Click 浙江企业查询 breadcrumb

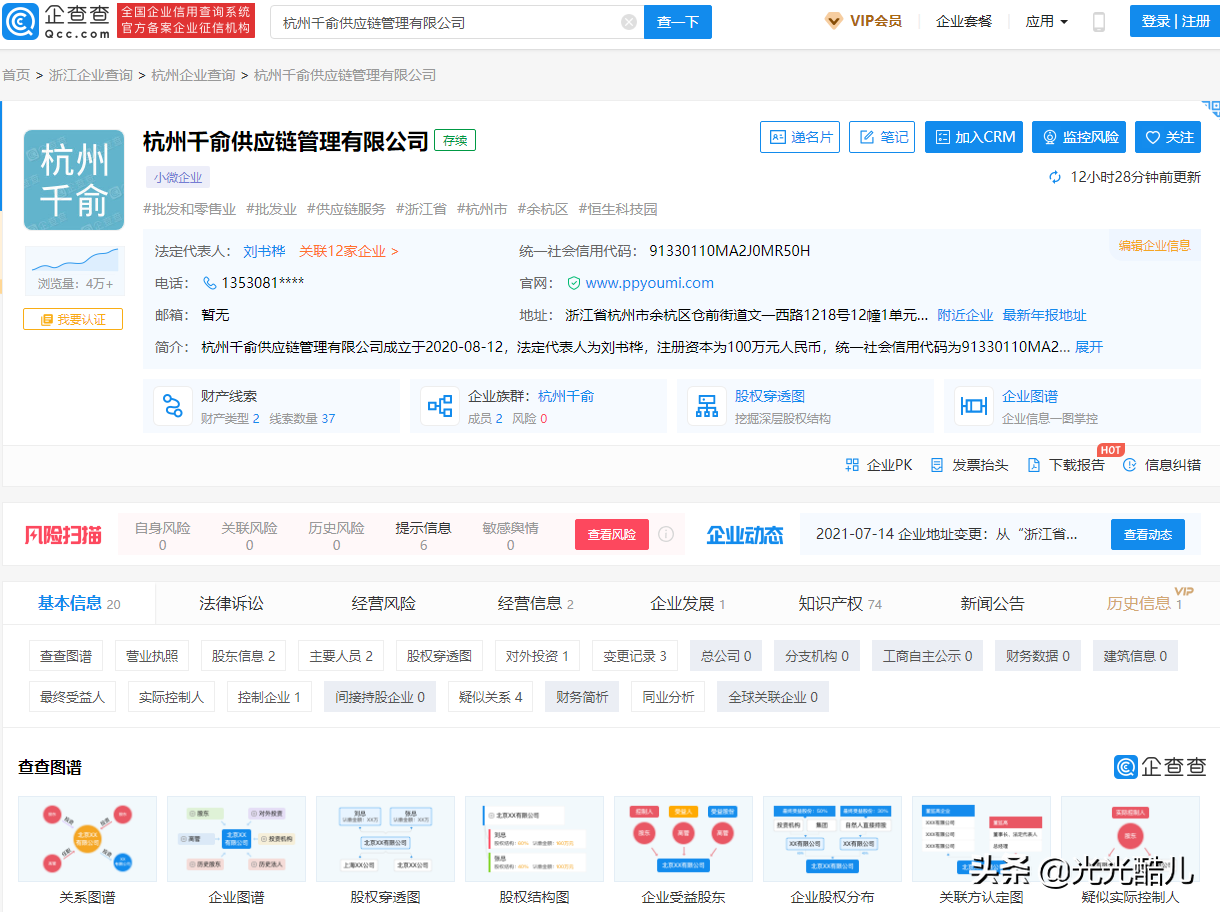point(91,75)
